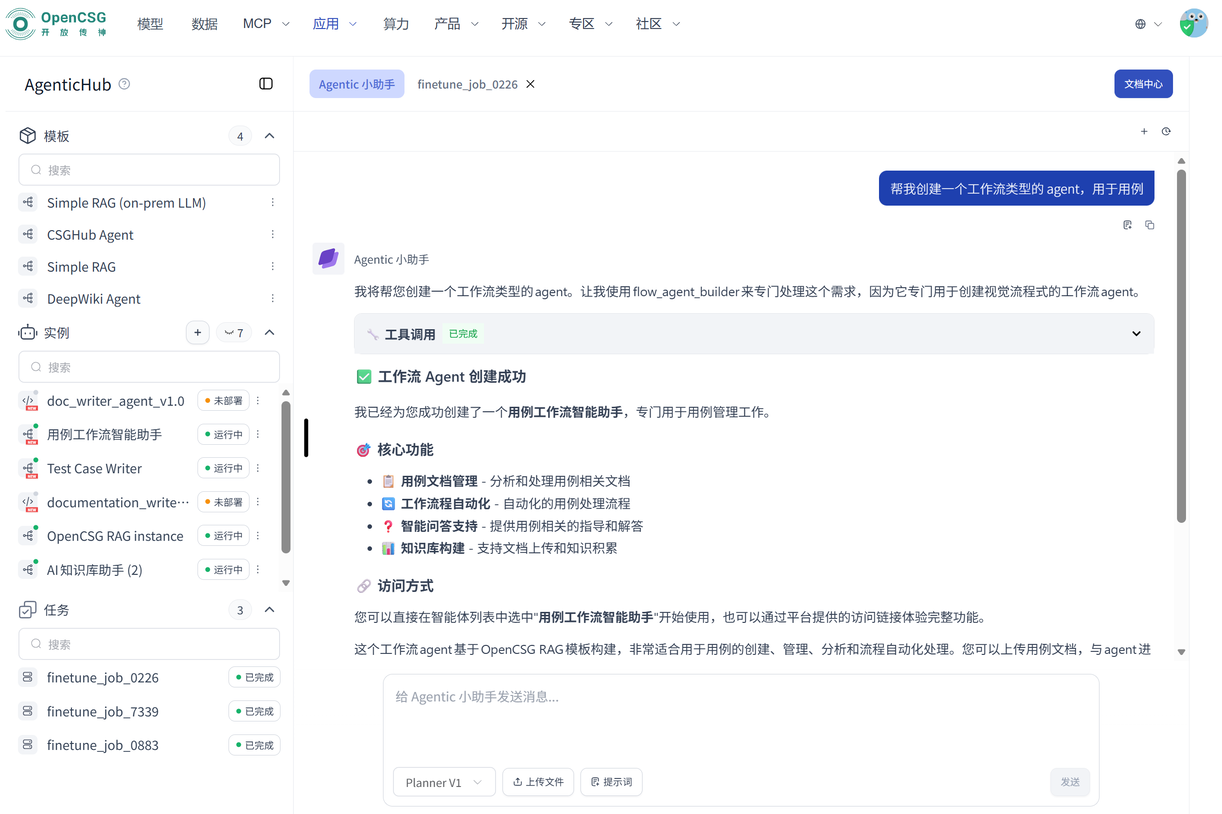Screen dimensions: 1222x814
Task: Open more options for Test Case Writer
Action: [258, 468]
